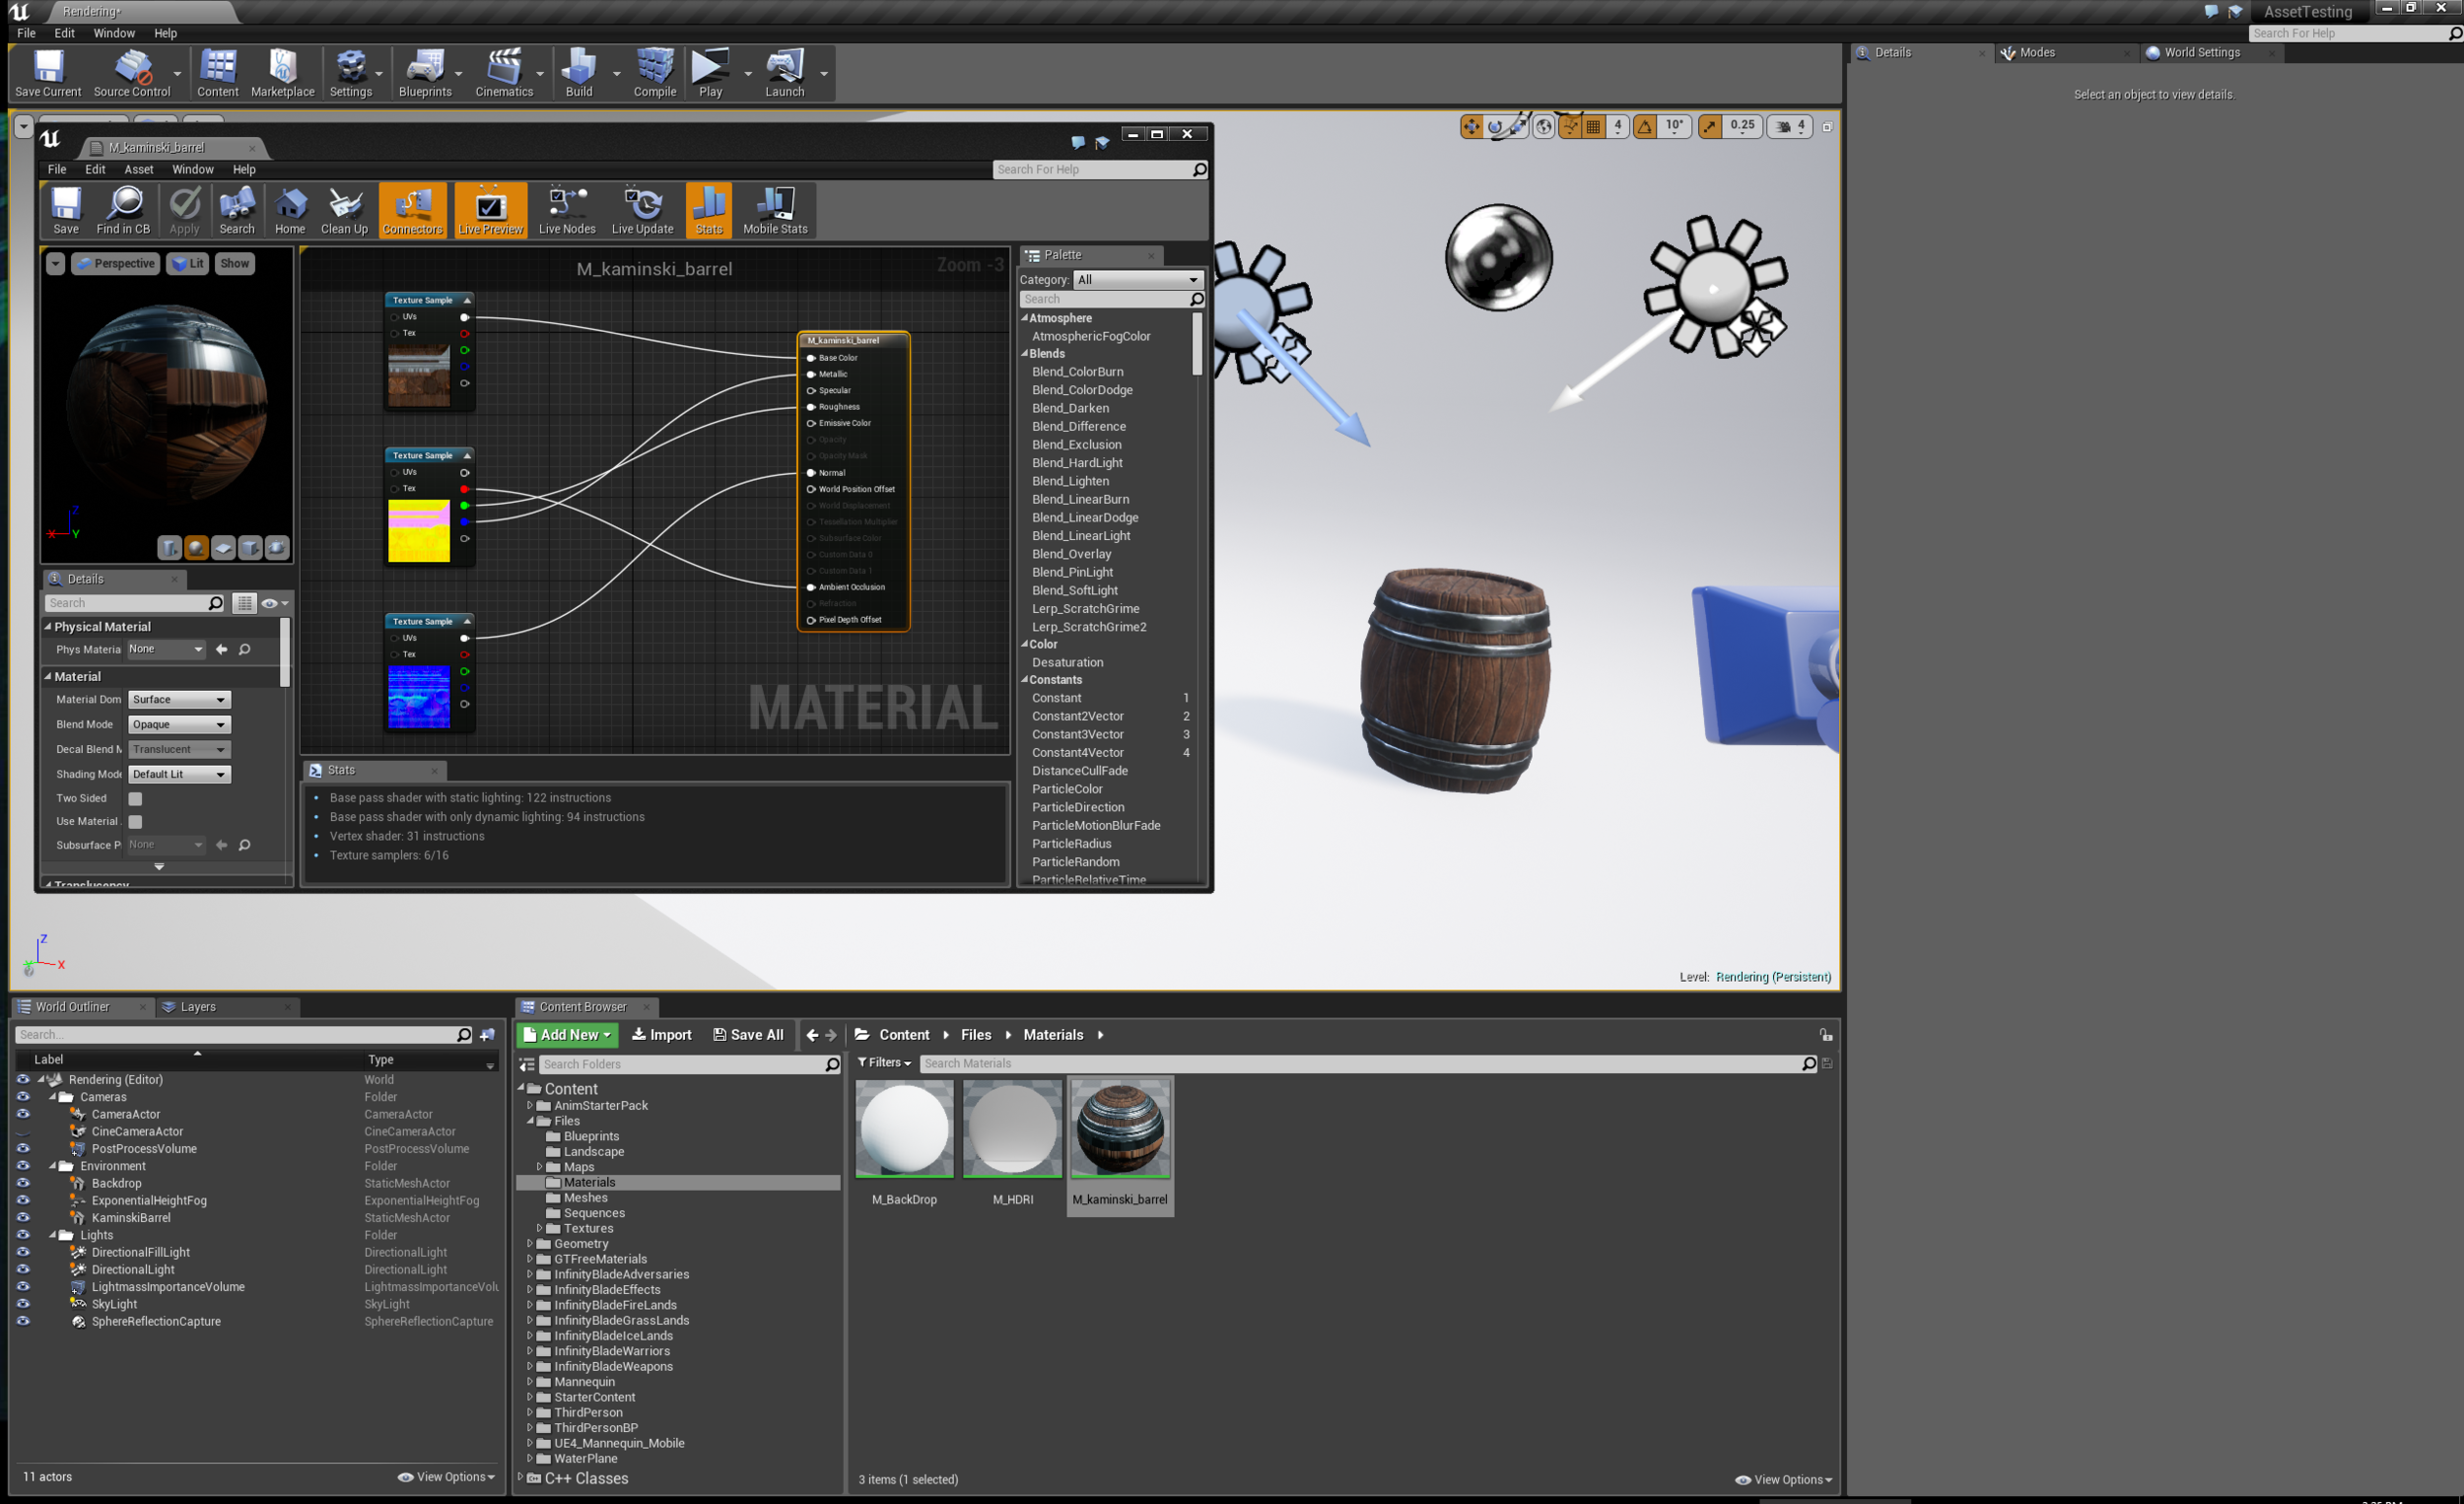
Task: Open Content toolbar button
Action: click(217, 73)
